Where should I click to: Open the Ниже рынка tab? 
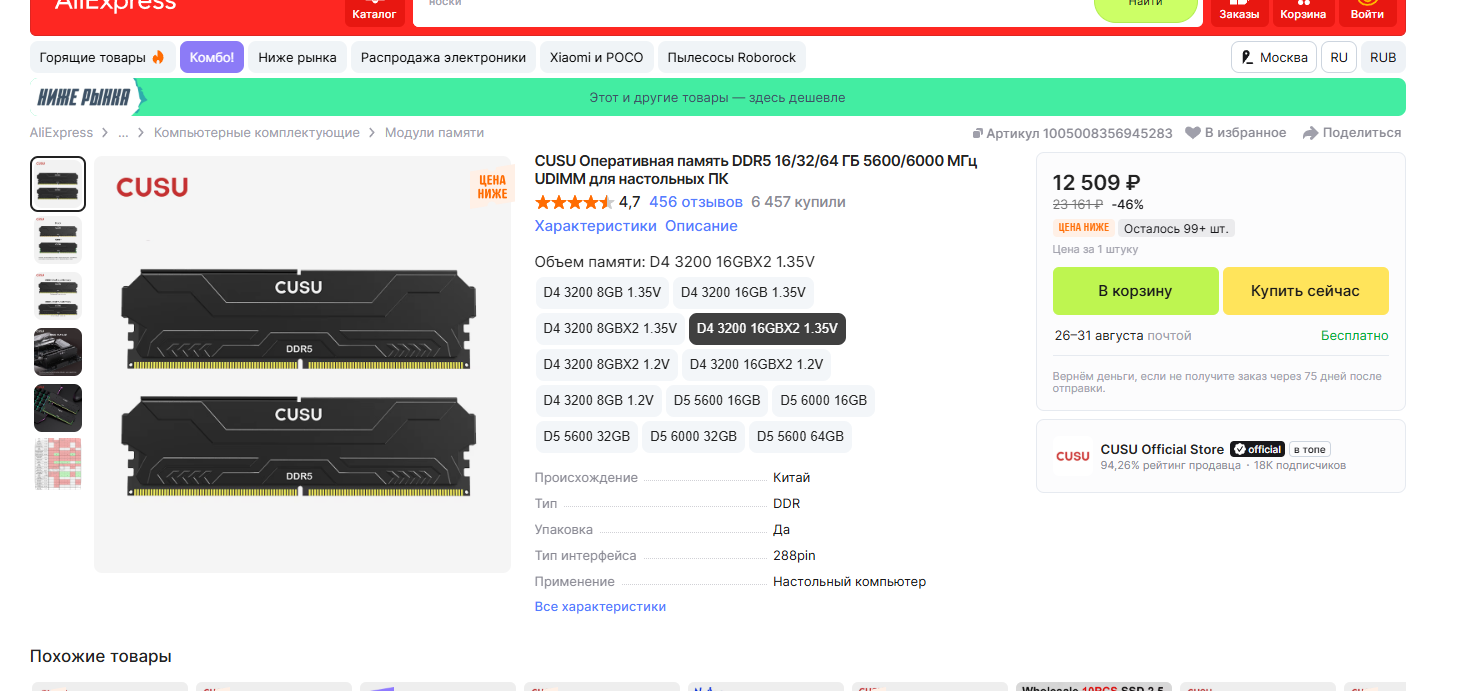pyautogui.click(x=297, y=57)
